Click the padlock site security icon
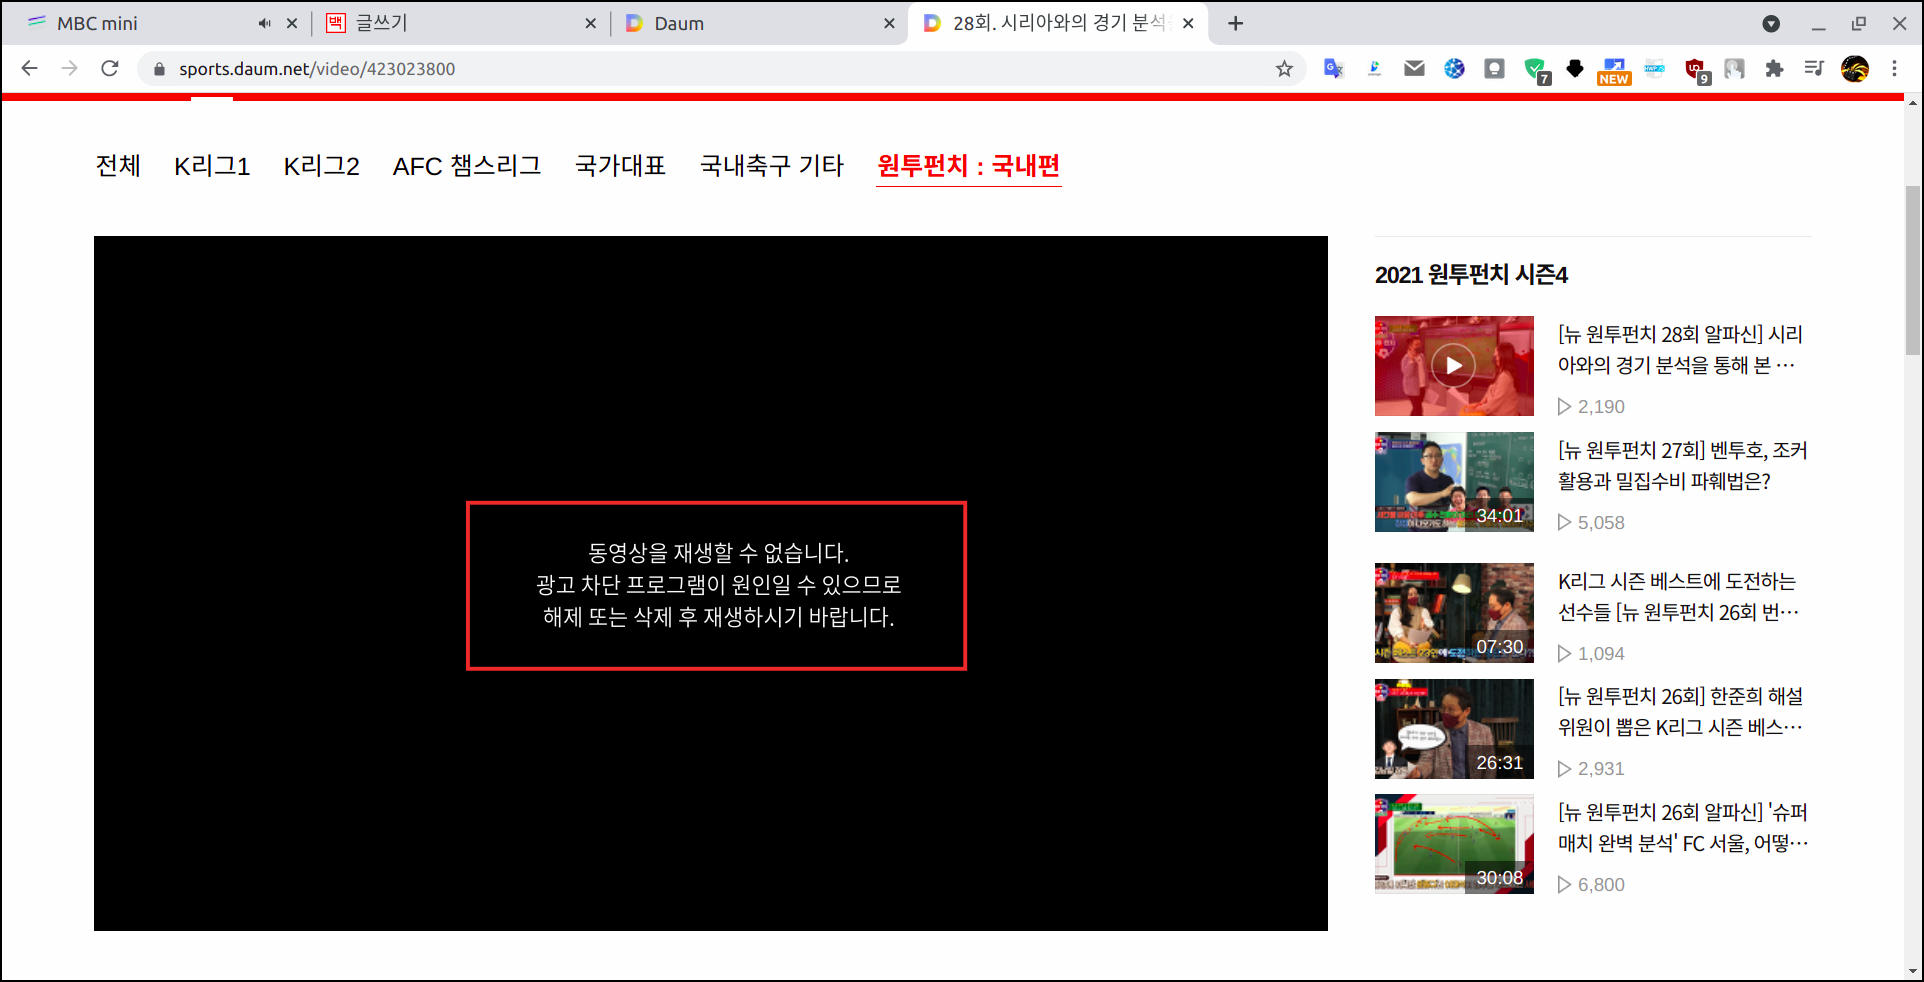Screen dimensions: 1924x982 pos(158,69)
